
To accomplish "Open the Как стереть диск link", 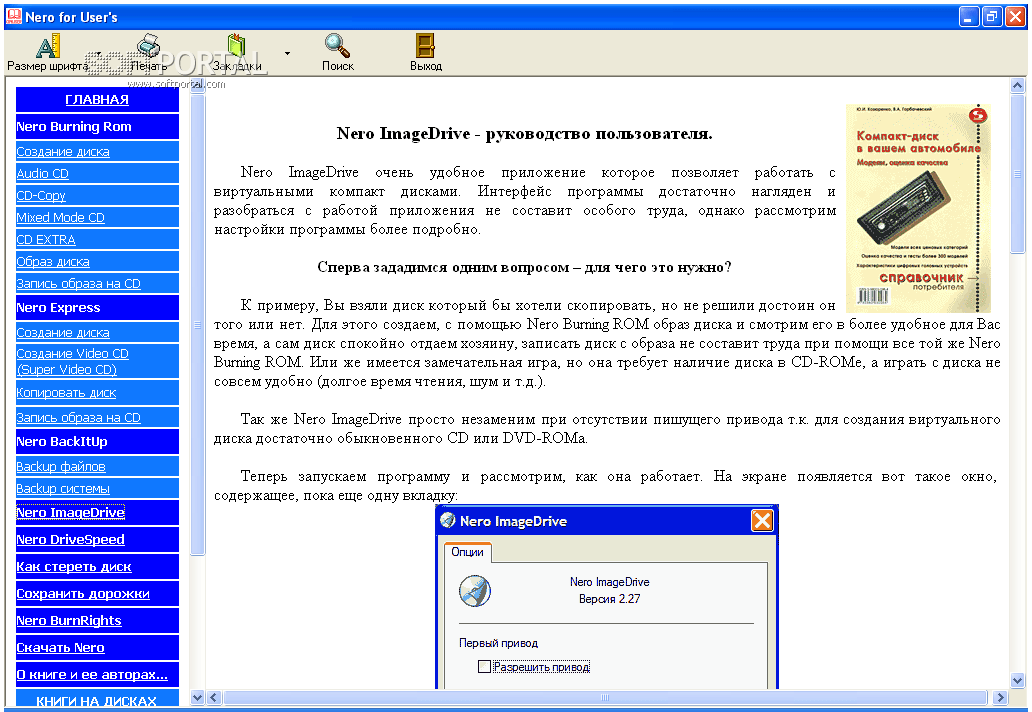I will (74, 567).
